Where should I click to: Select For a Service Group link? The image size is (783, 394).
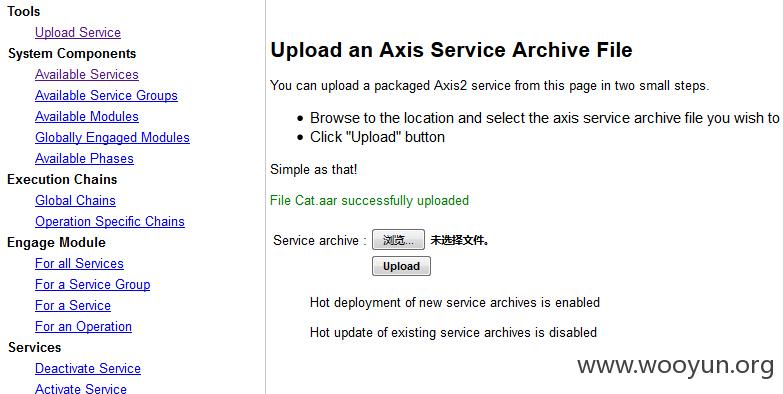tap(92, 284)
